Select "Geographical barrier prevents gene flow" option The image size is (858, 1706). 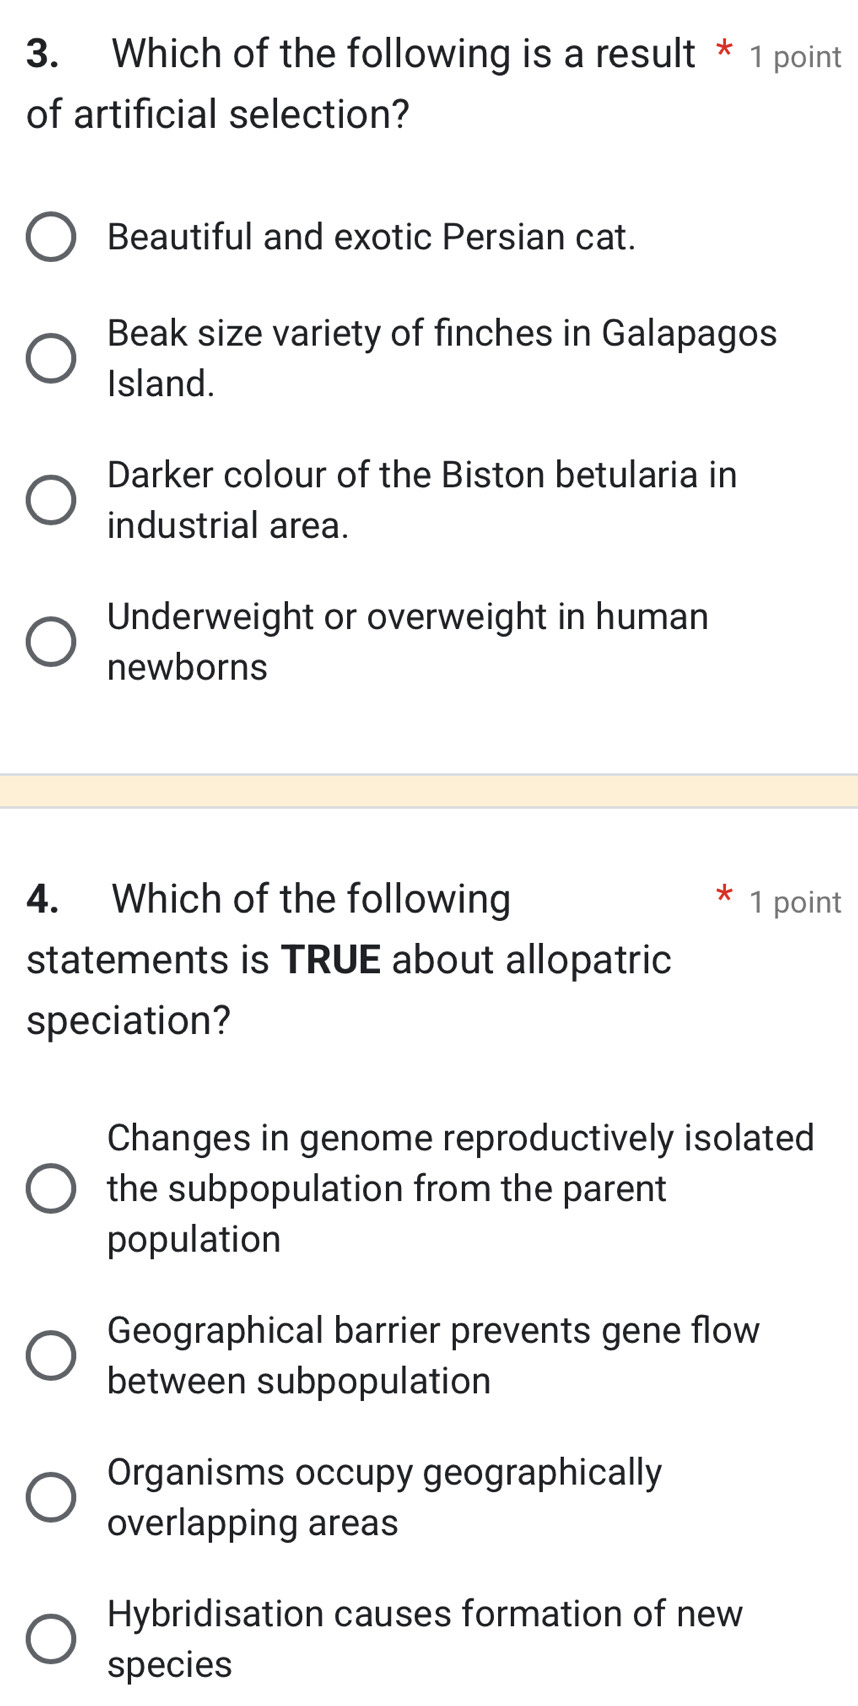[433, 1355]
